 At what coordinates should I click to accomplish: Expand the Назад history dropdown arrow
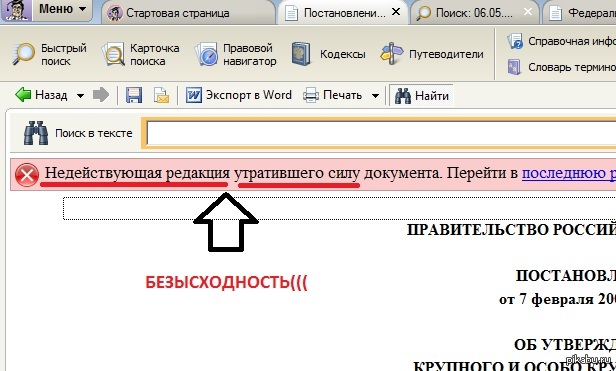80,96
